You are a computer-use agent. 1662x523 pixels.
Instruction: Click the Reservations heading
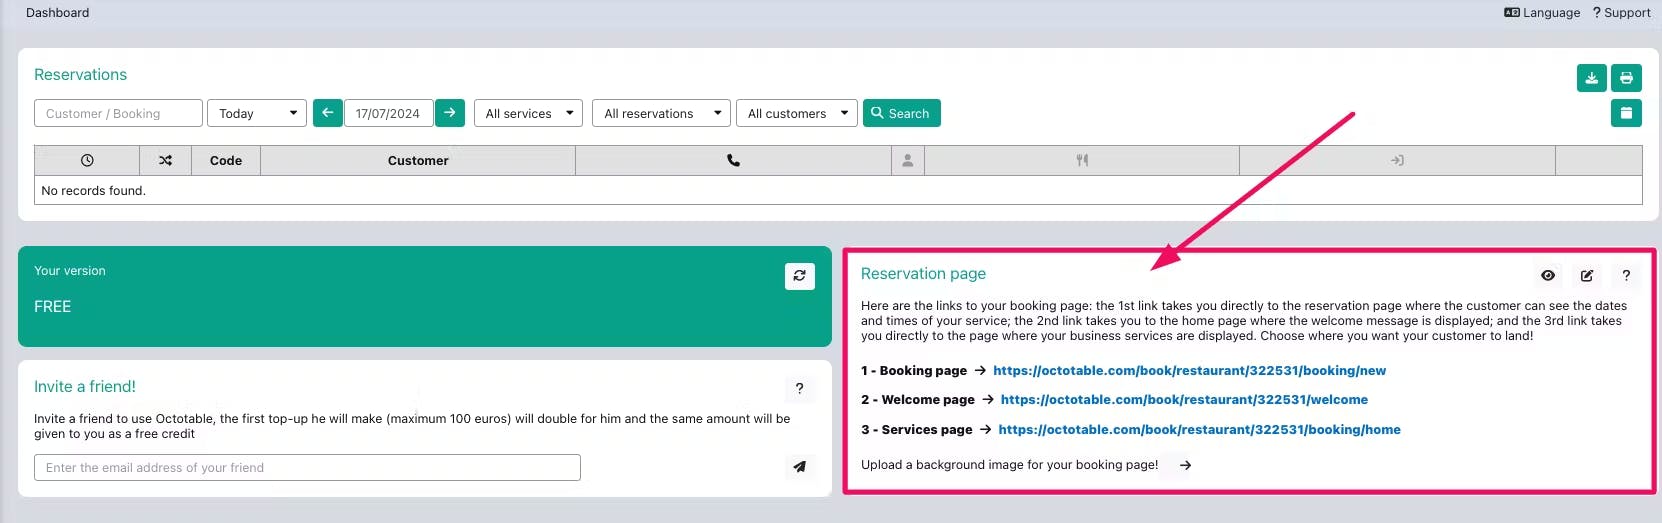point(81,75)
